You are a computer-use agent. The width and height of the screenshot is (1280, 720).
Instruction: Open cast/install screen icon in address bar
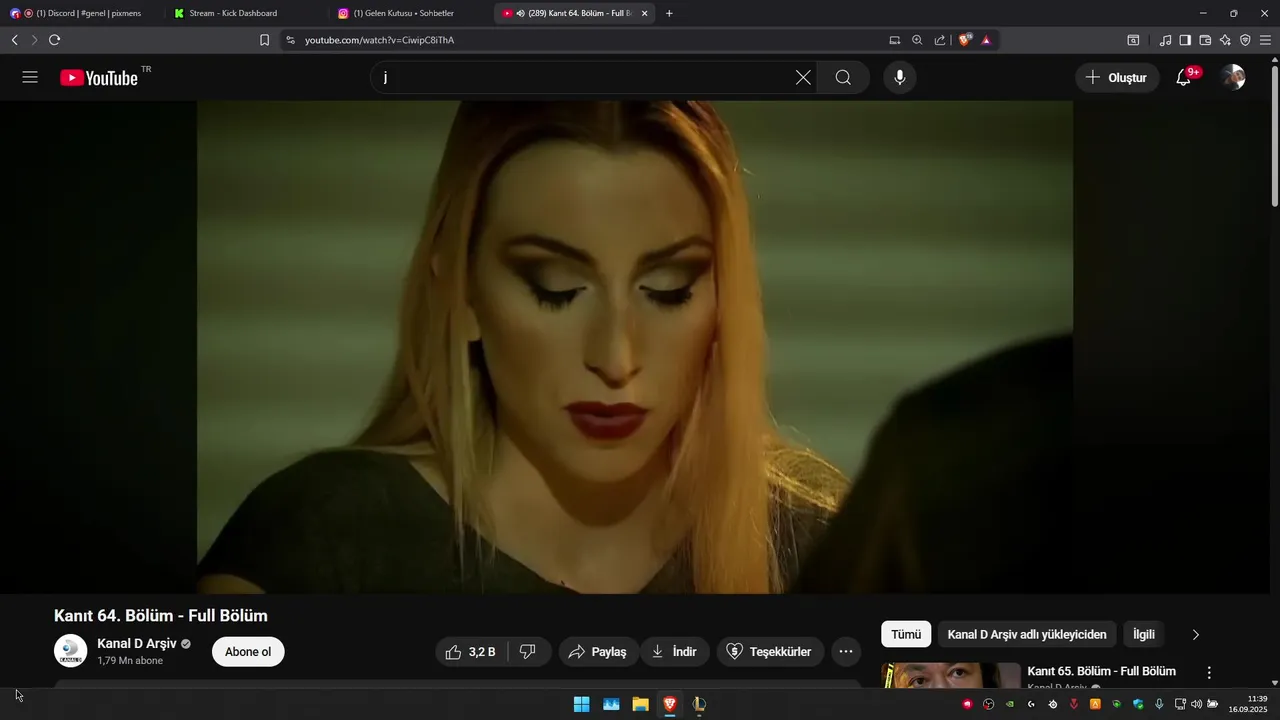pyautogui.click(x=895, y=40)
